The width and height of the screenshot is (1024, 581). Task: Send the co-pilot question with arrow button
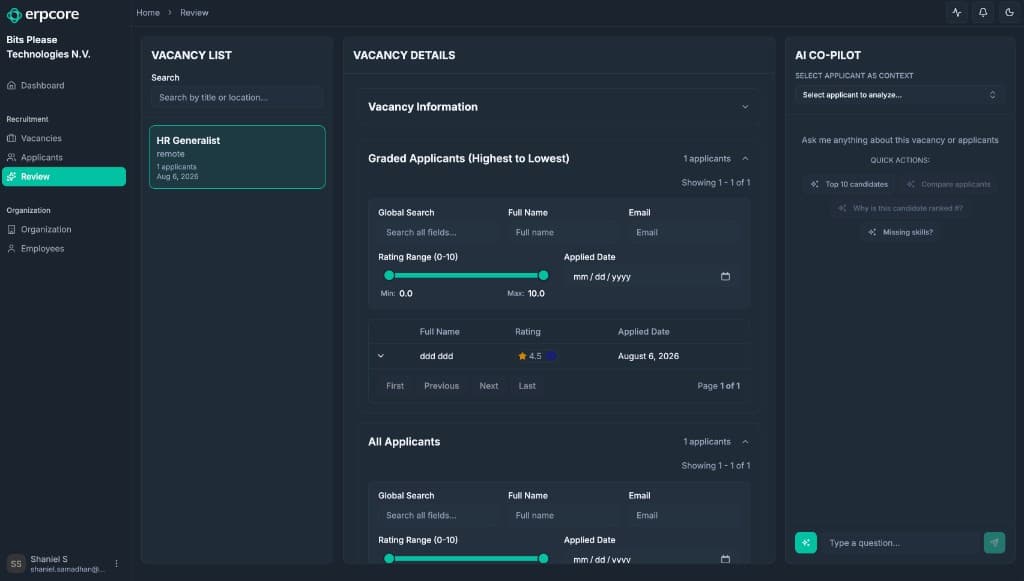coord(994,542)
